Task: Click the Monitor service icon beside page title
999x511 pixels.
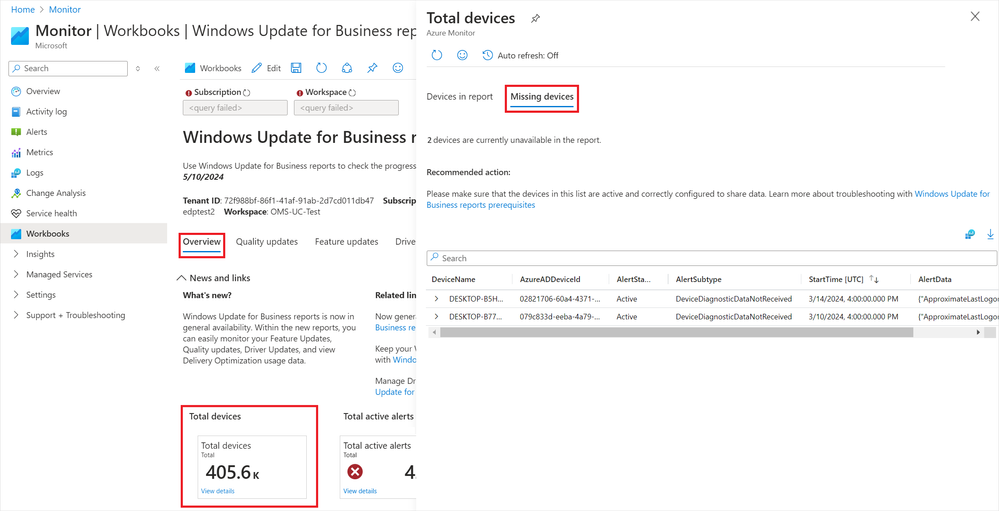Action: point(21,36)
